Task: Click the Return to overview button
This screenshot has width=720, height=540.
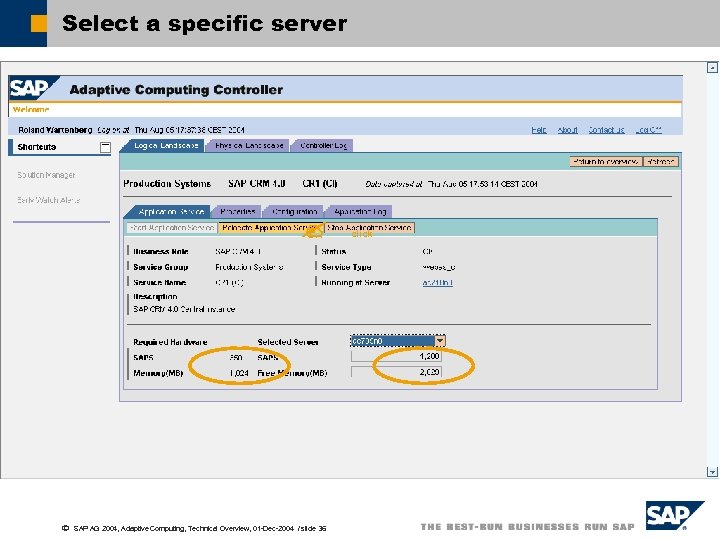Action: (606, 162)
